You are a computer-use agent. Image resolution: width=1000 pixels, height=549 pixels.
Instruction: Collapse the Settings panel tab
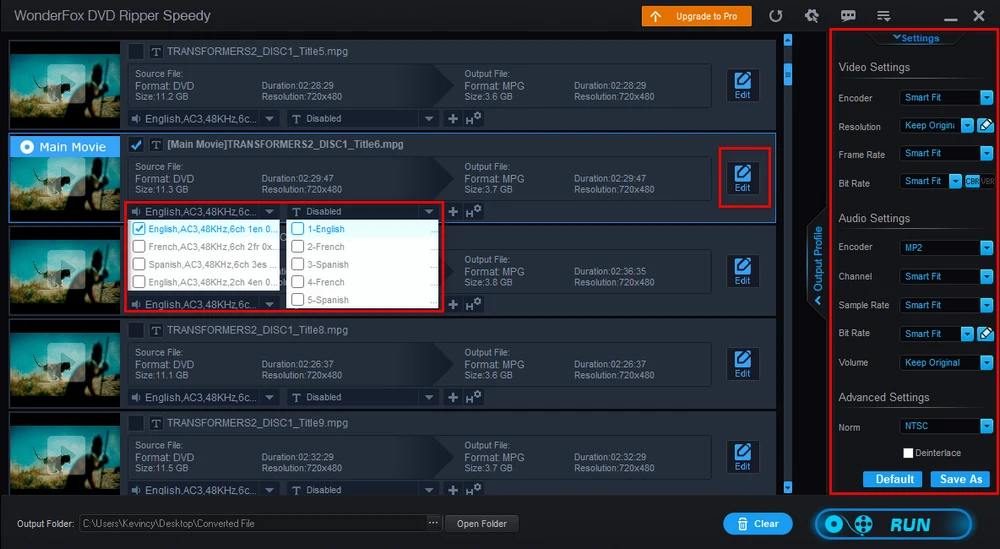tap(916, 38)
